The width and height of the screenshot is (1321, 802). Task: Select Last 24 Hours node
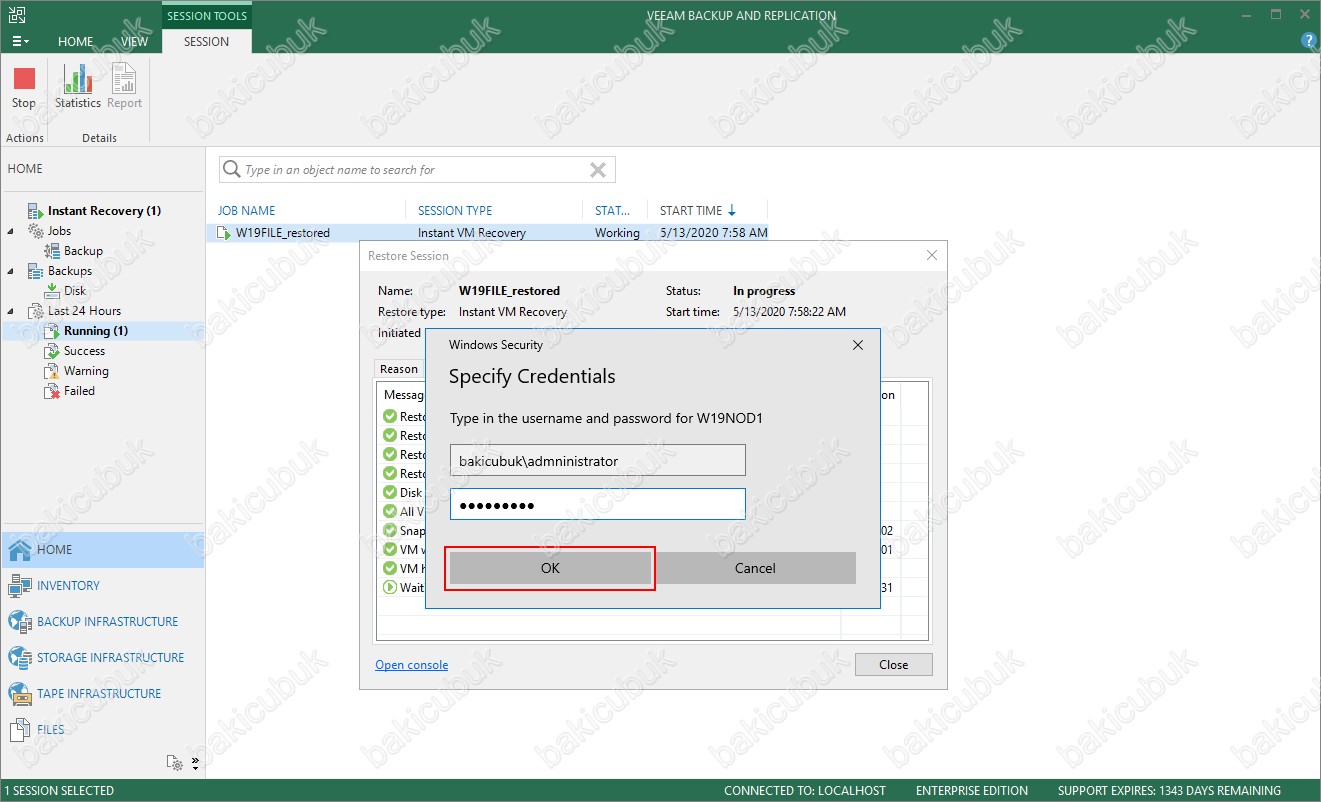point(84,311)
